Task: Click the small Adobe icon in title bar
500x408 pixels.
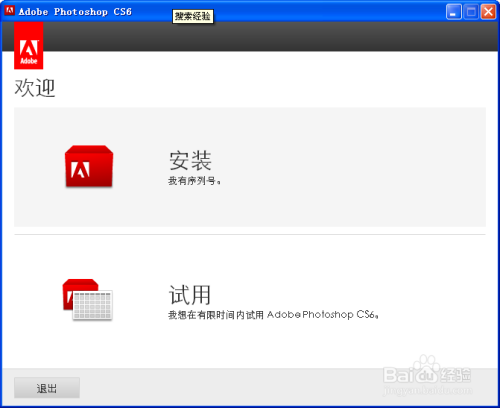Action: [x=9, y=11]
